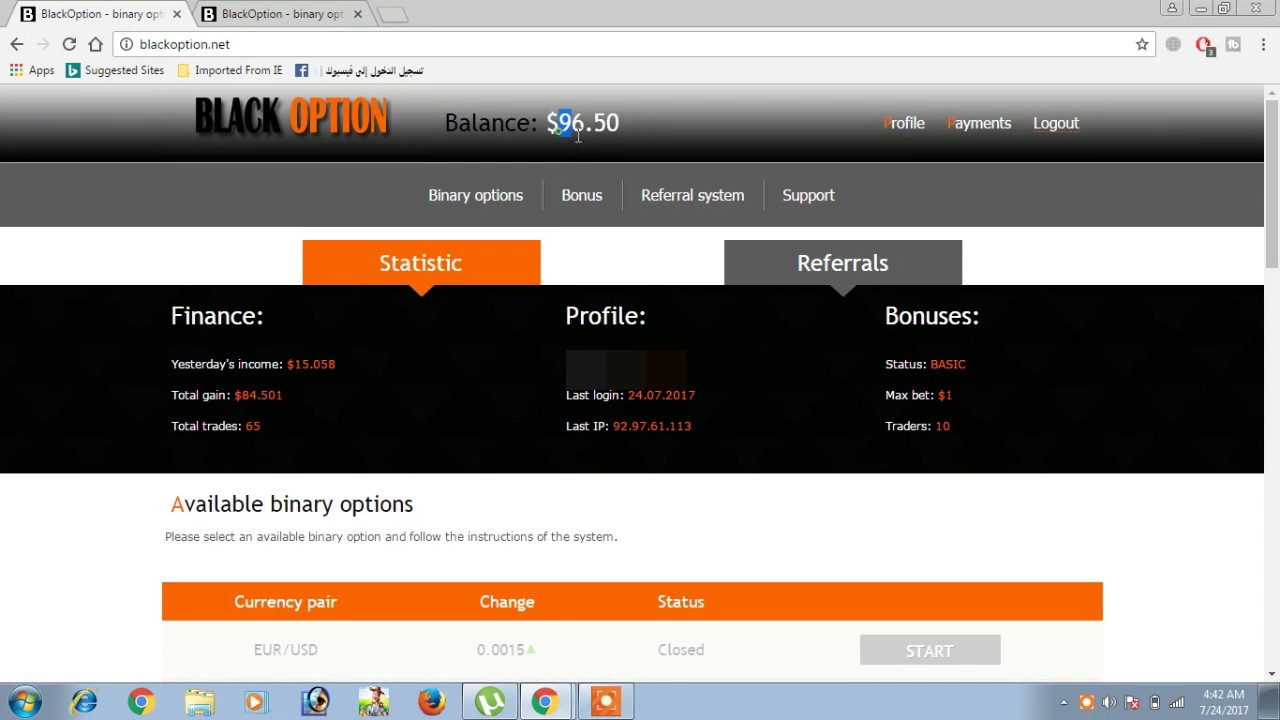Click the Black Option logo
Screen dimensions: 1280x720
pyautogui.click(x=291, y=116)
